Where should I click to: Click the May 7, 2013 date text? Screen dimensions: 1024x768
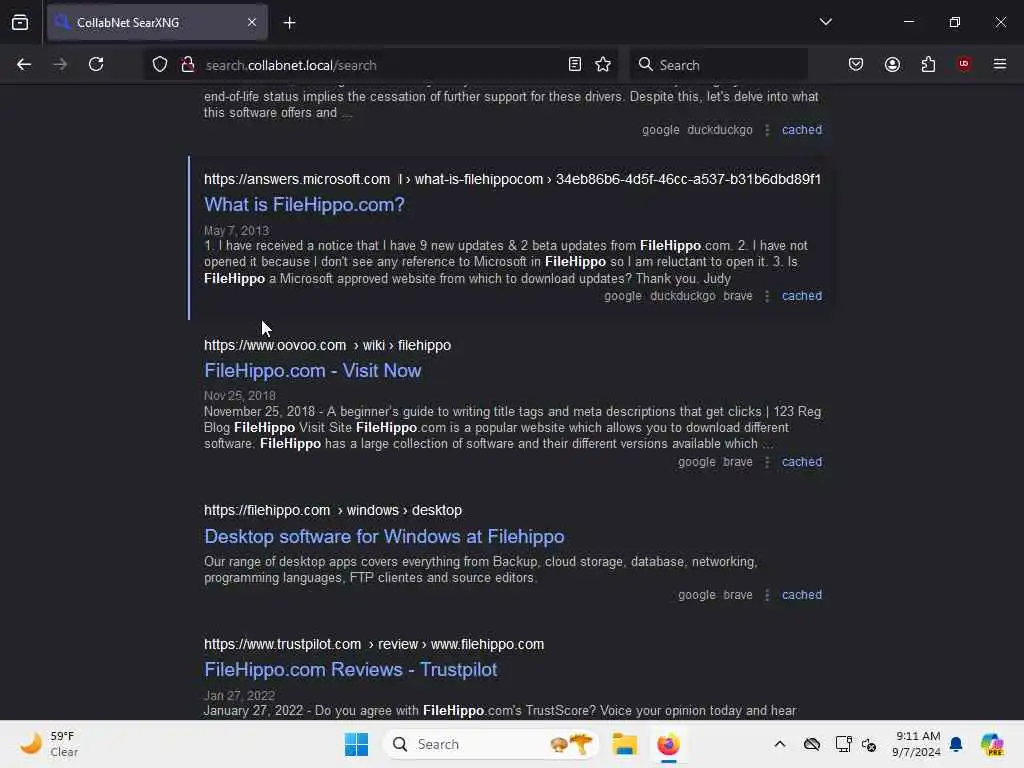pos(236,231)
